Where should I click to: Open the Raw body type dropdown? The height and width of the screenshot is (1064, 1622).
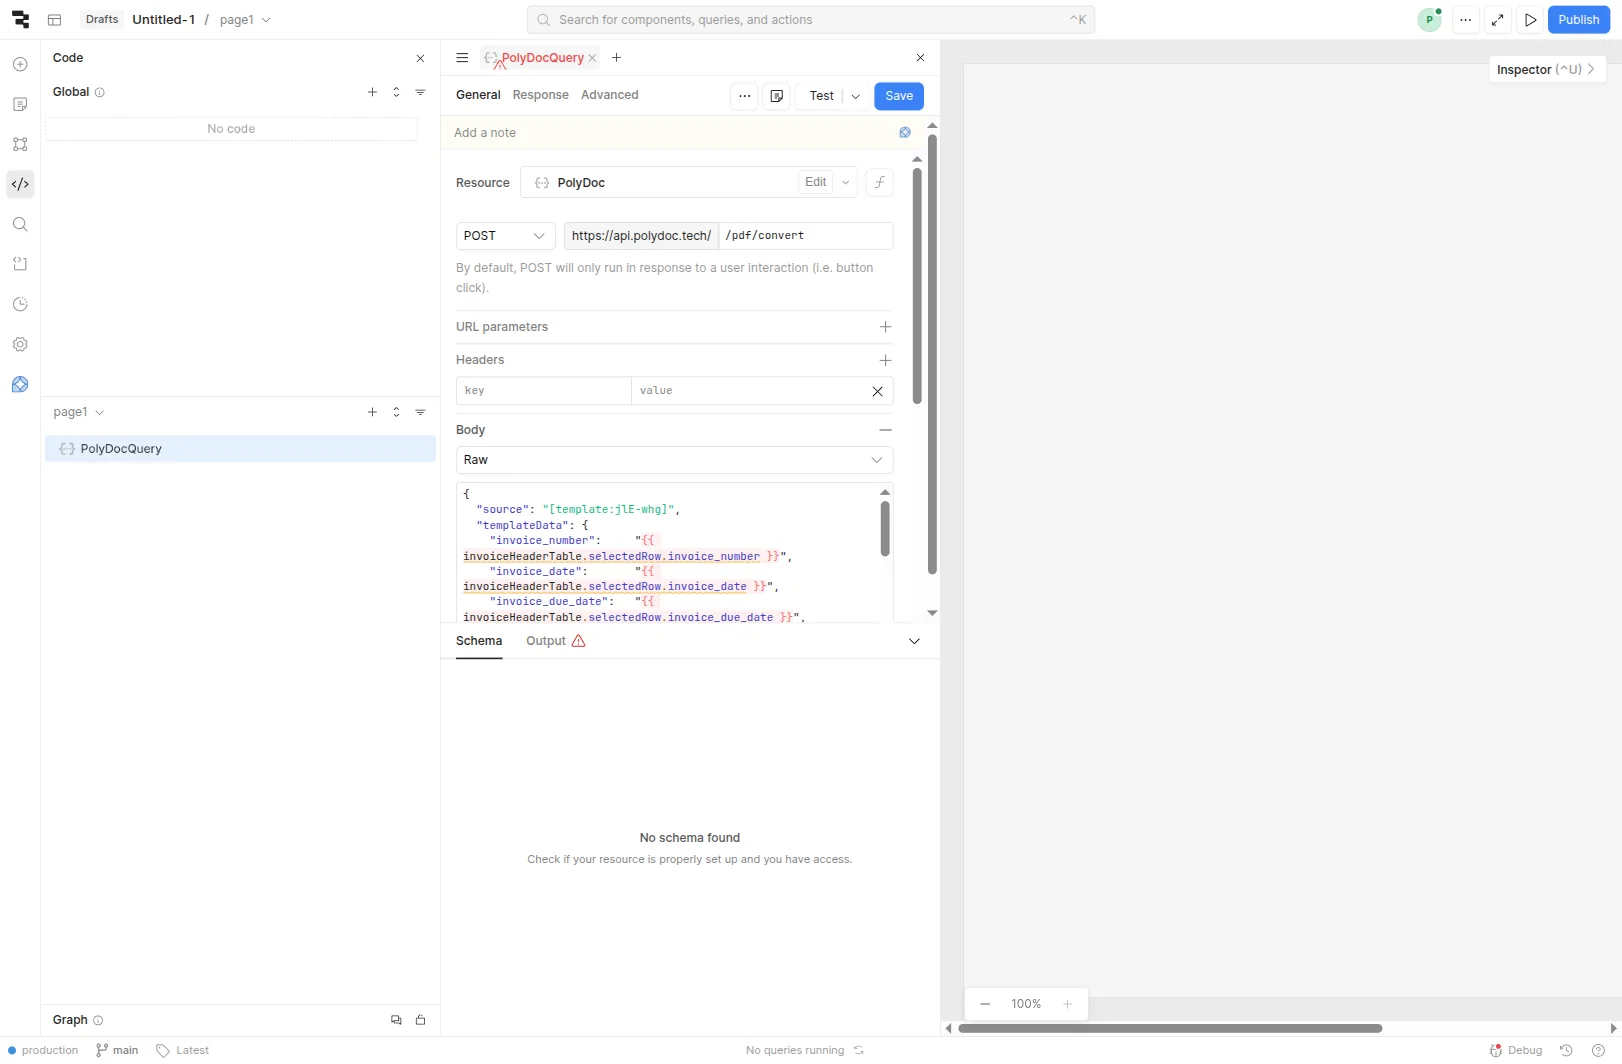(x=674, y=460)
